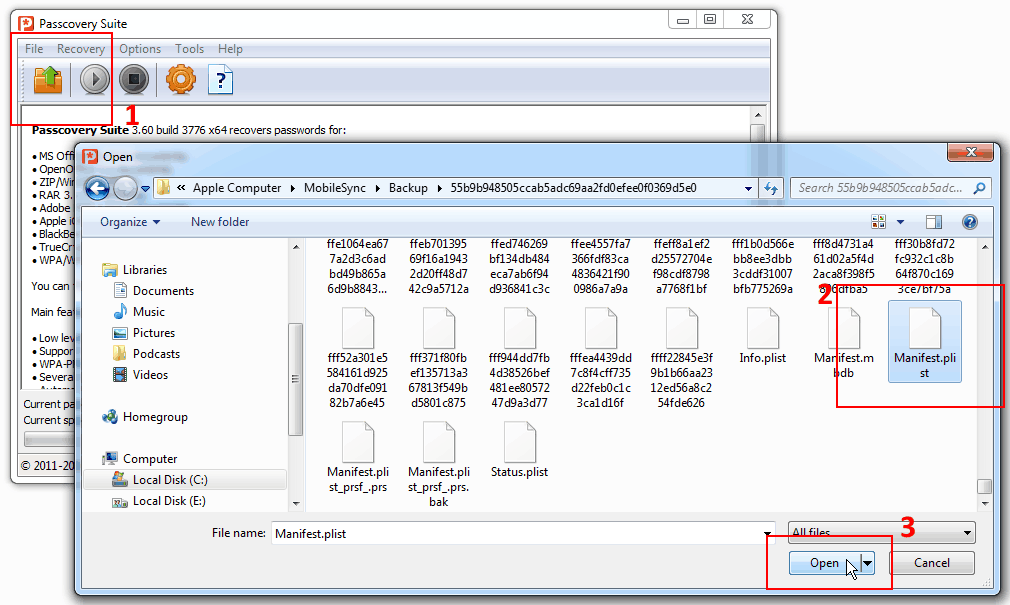1010x605 pixels.
Task: Open the File menu in Passcovery Suite
Action: pyautogui.click(x=34, y=49)
